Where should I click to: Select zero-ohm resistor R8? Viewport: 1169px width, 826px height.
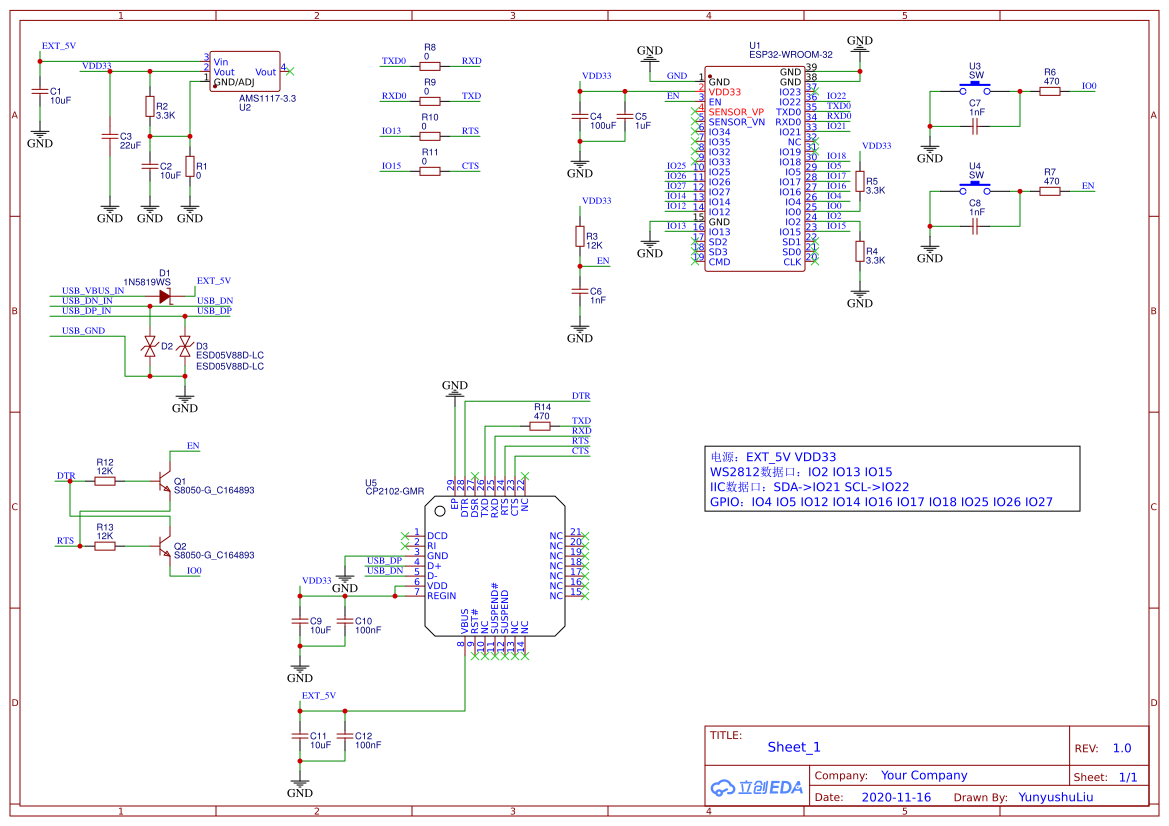430,66
